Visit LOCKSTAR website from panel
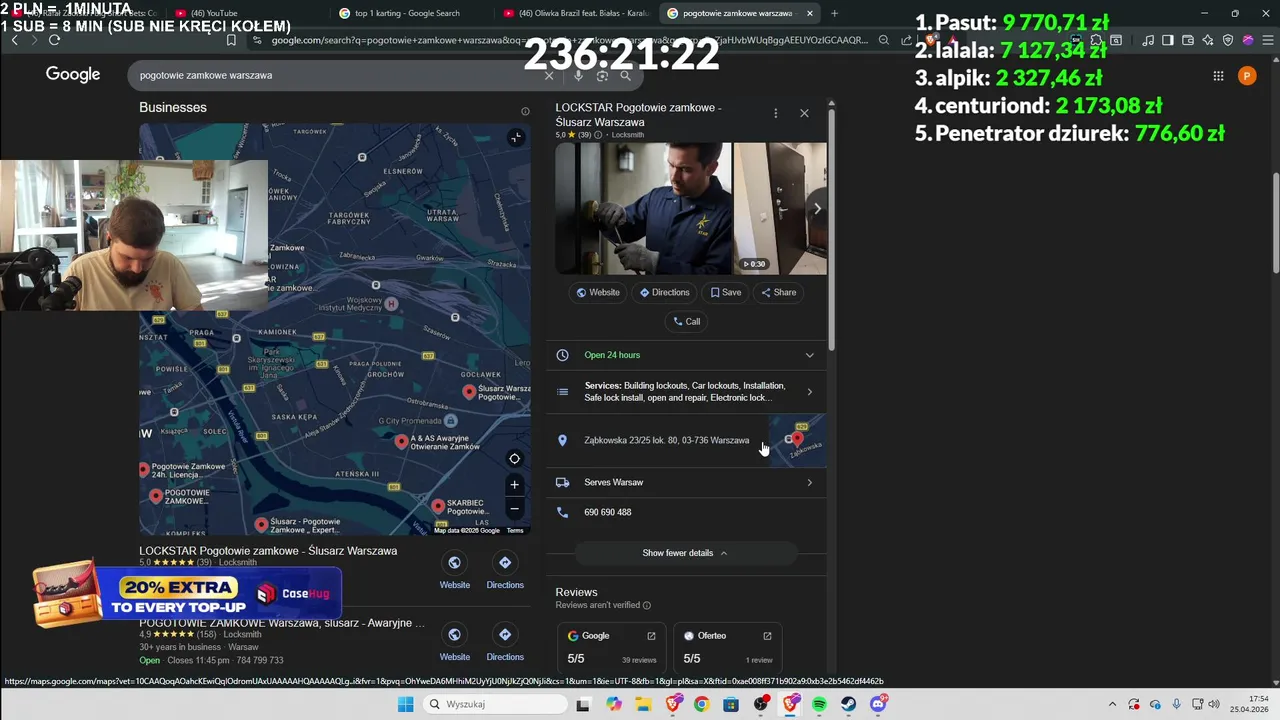This screenshot has width=1280, height=720. (598, 293)
